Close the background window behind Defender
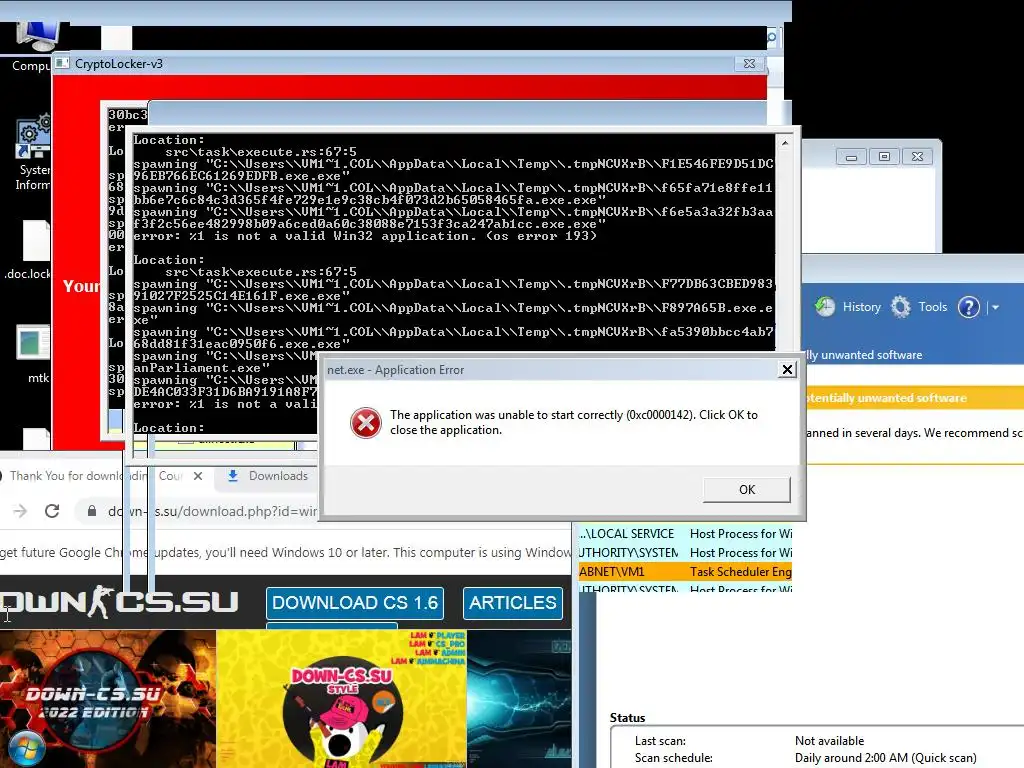Image resolution: width=1024 pixels, height=768 pixels. 918,157
